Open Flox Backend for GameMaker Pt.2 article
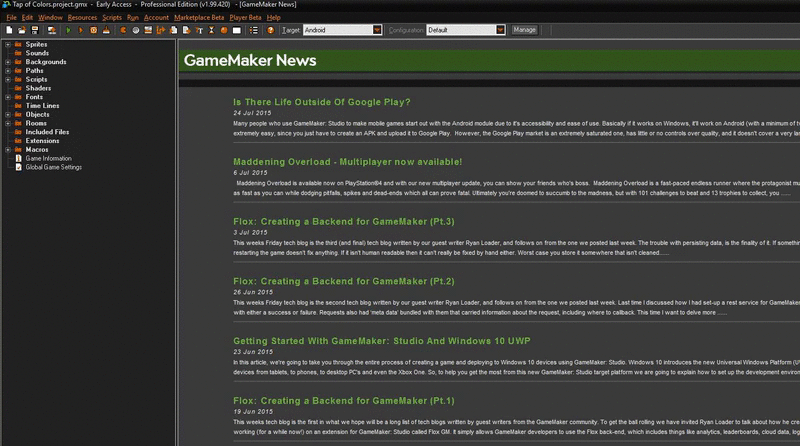 click(343, 281)
